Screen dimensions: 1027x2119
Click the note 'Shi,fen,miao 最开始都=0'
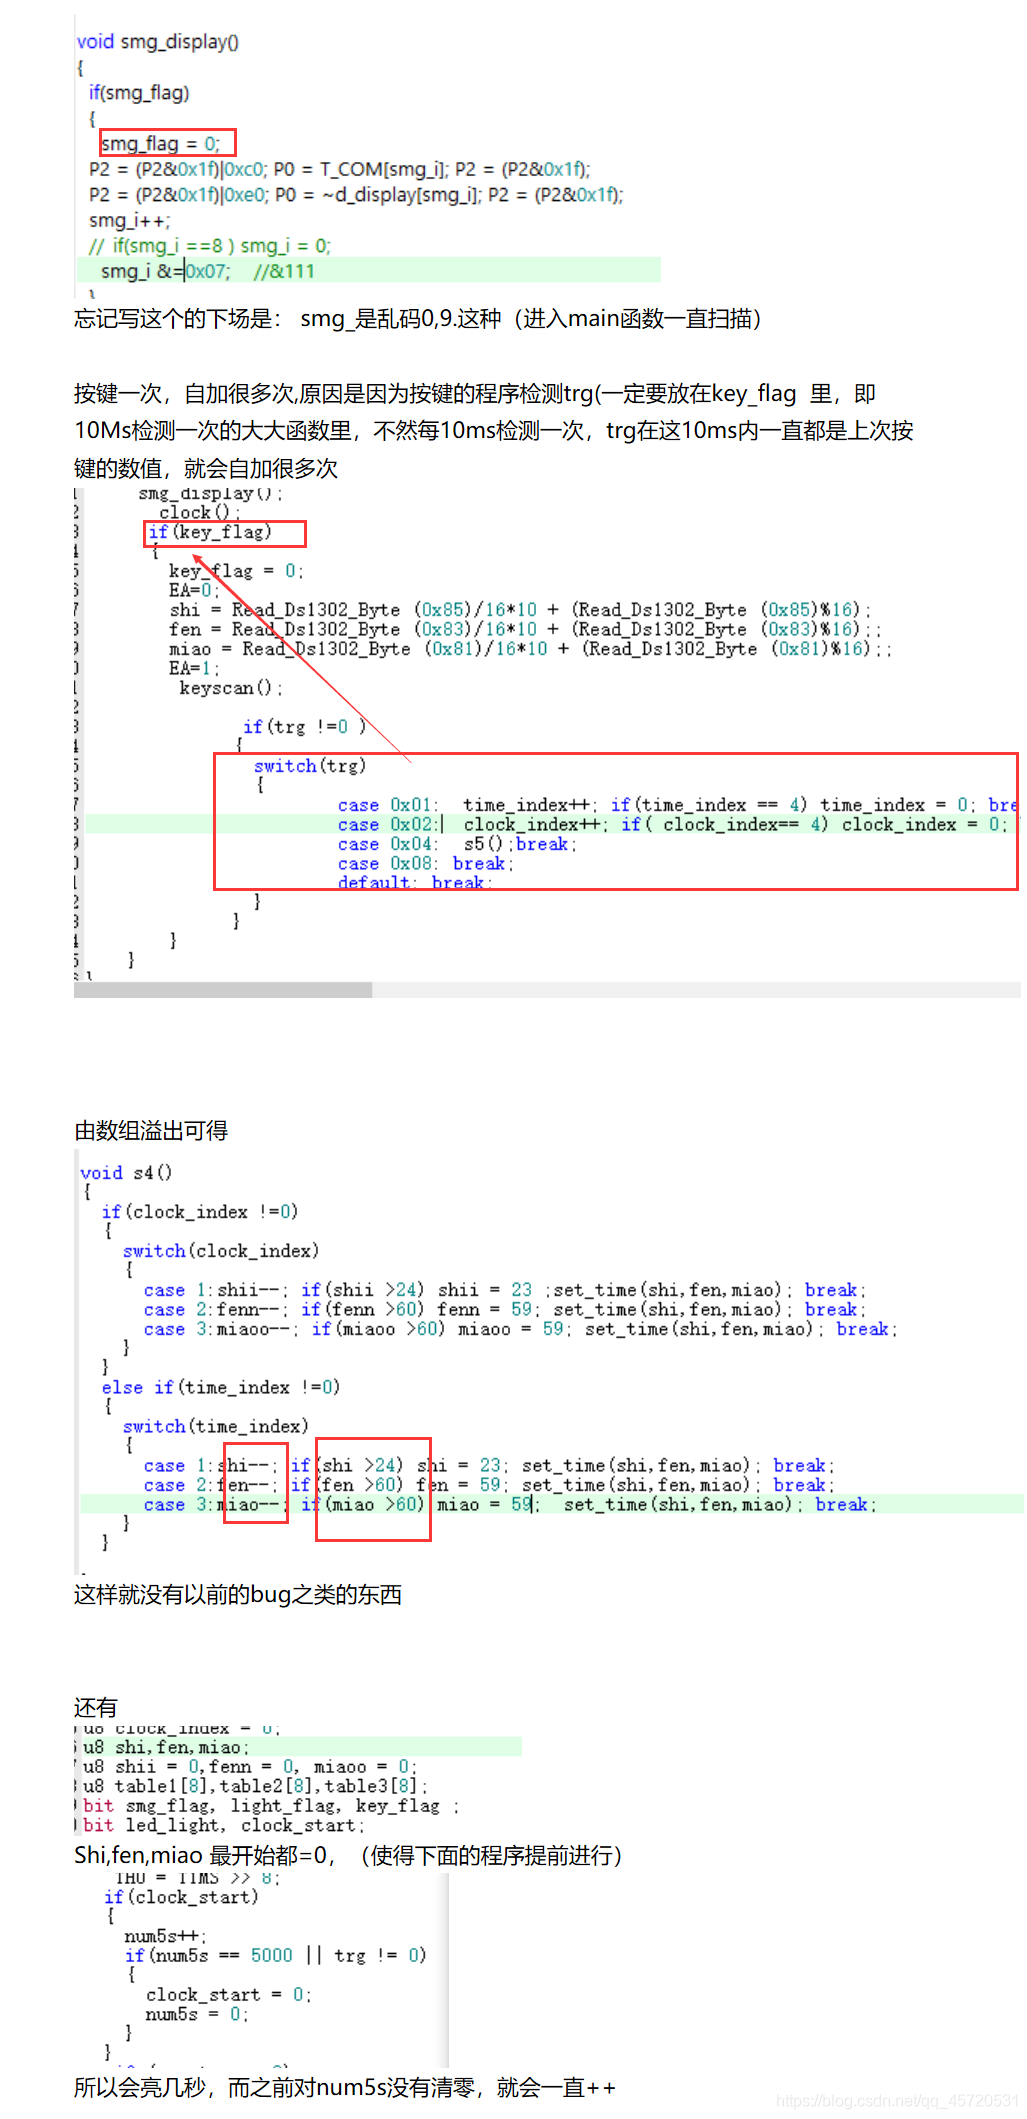pyautogui.click(x=348, y=1856)
